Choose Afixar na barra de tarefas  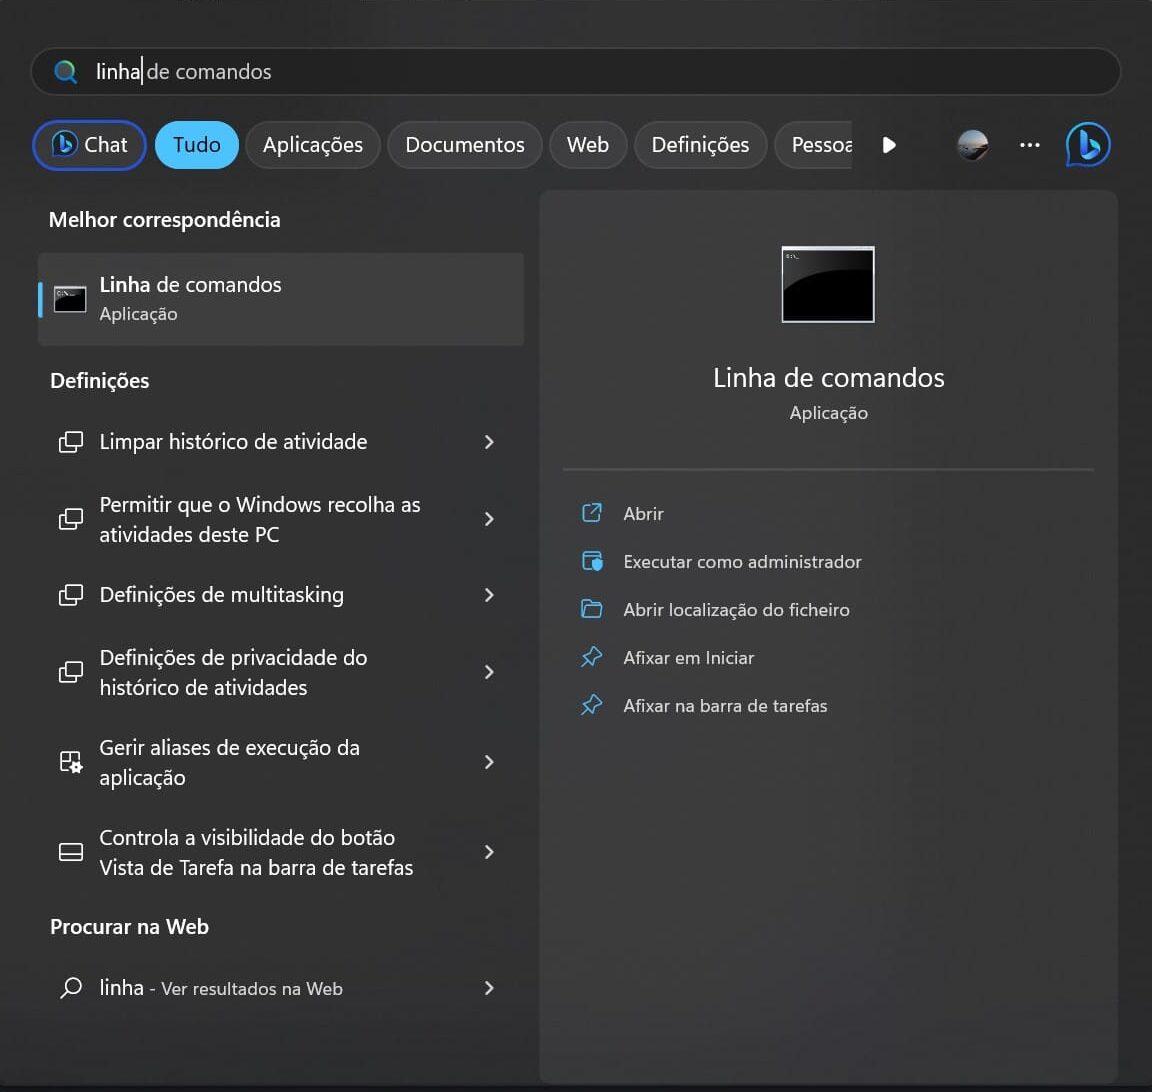(724, 706)
